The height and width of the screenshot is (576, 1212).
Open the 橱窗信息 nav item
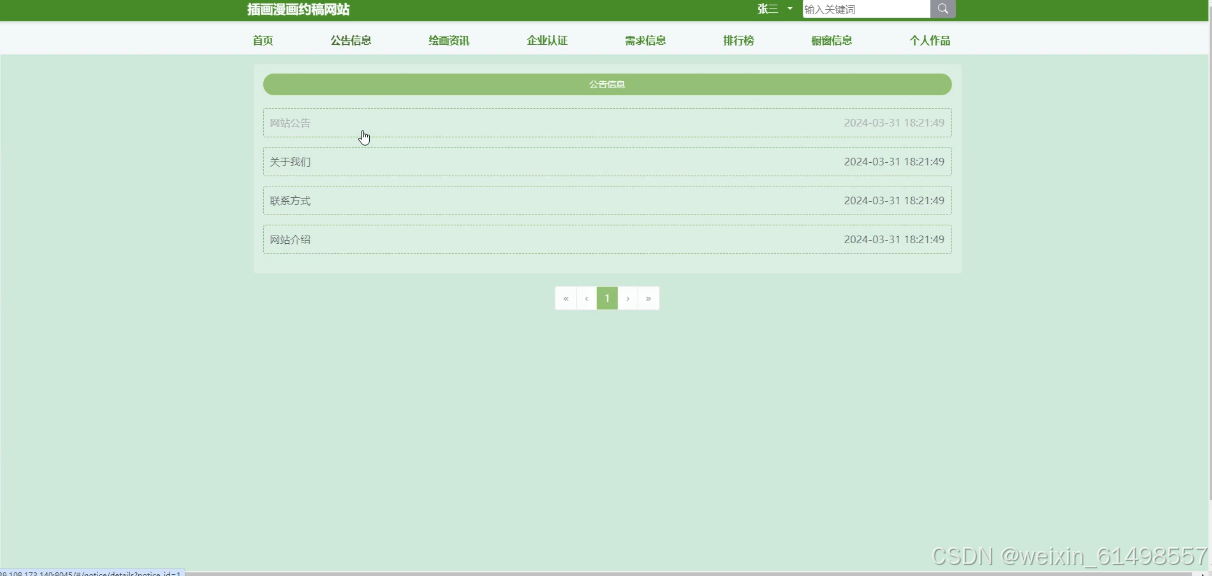tap(832, 41)
